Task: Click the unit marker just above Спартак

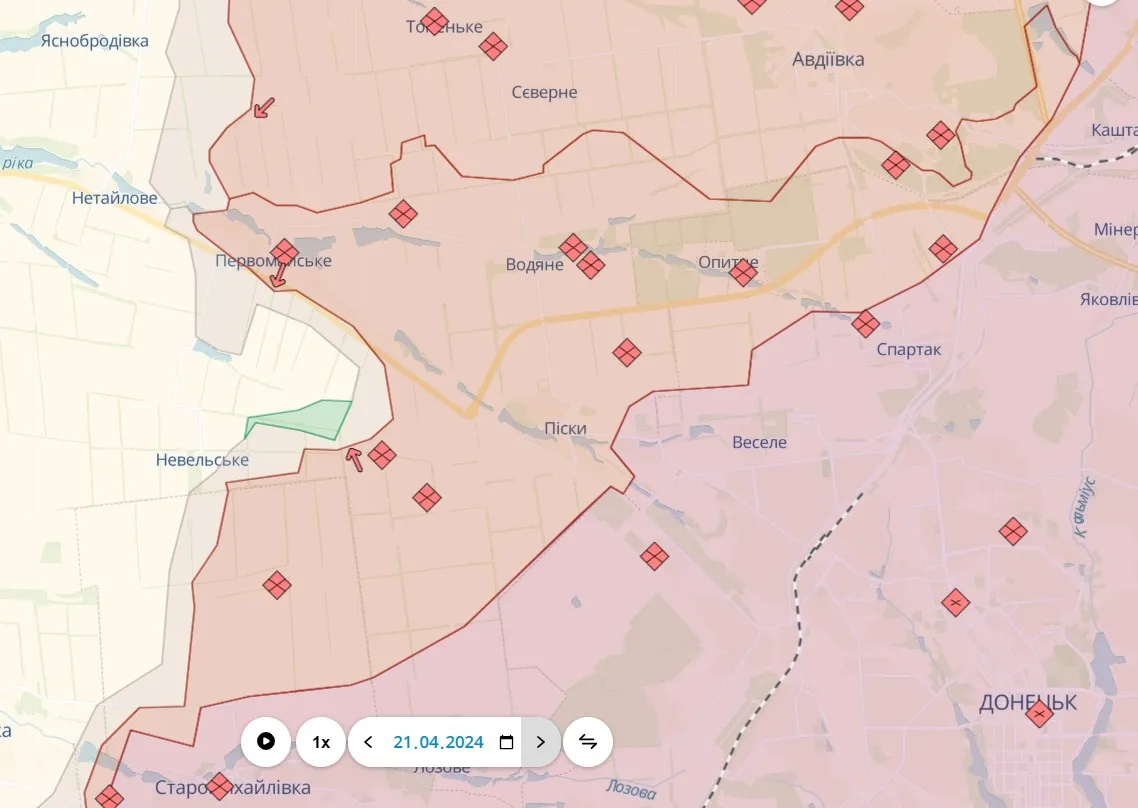Action: coord(865,323)
